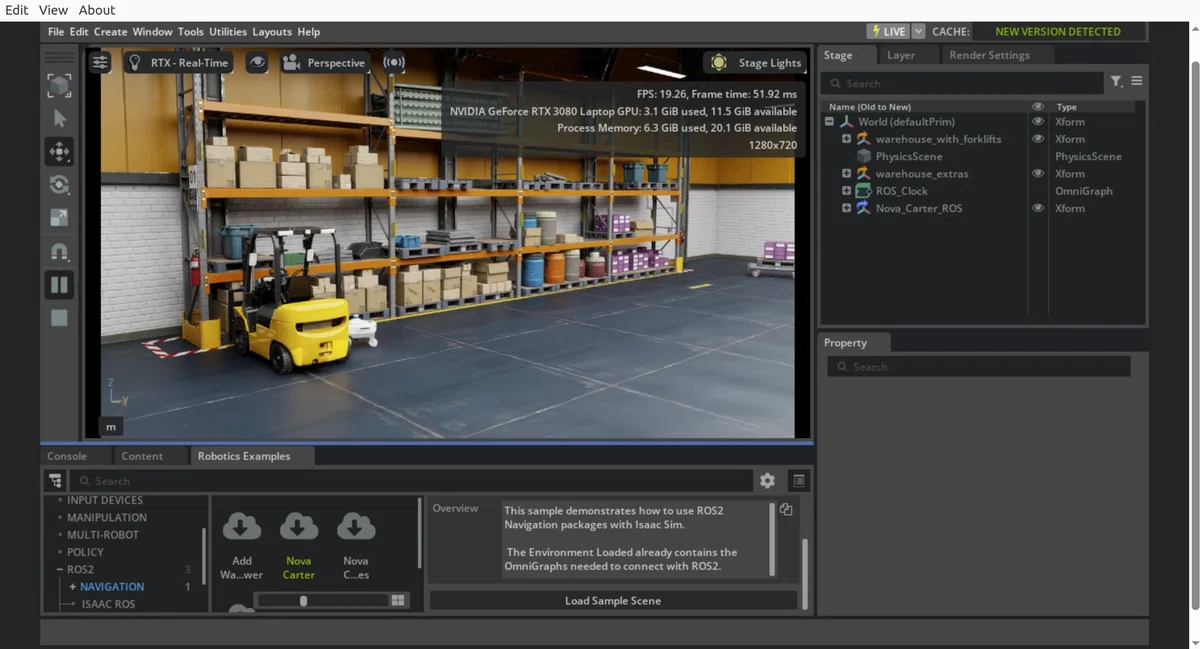Toggle the Robotics Examples tree view icon
The height and width of the screenshot is (649, 1200).
55,481
